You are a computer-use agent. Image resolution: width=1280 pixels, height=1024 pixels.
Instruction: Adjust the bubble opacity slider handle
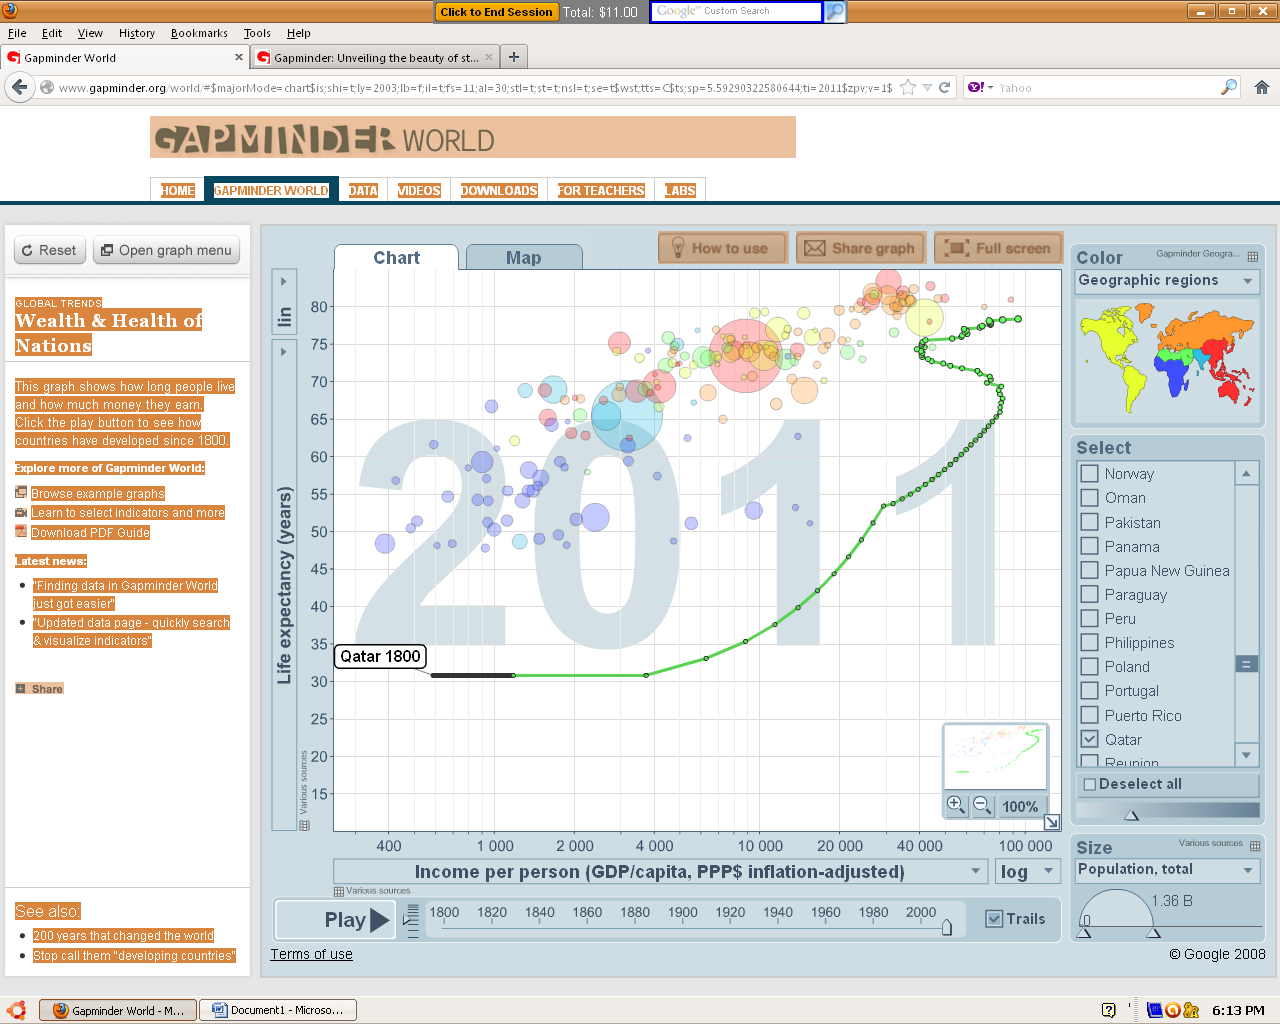point(1131,815)
